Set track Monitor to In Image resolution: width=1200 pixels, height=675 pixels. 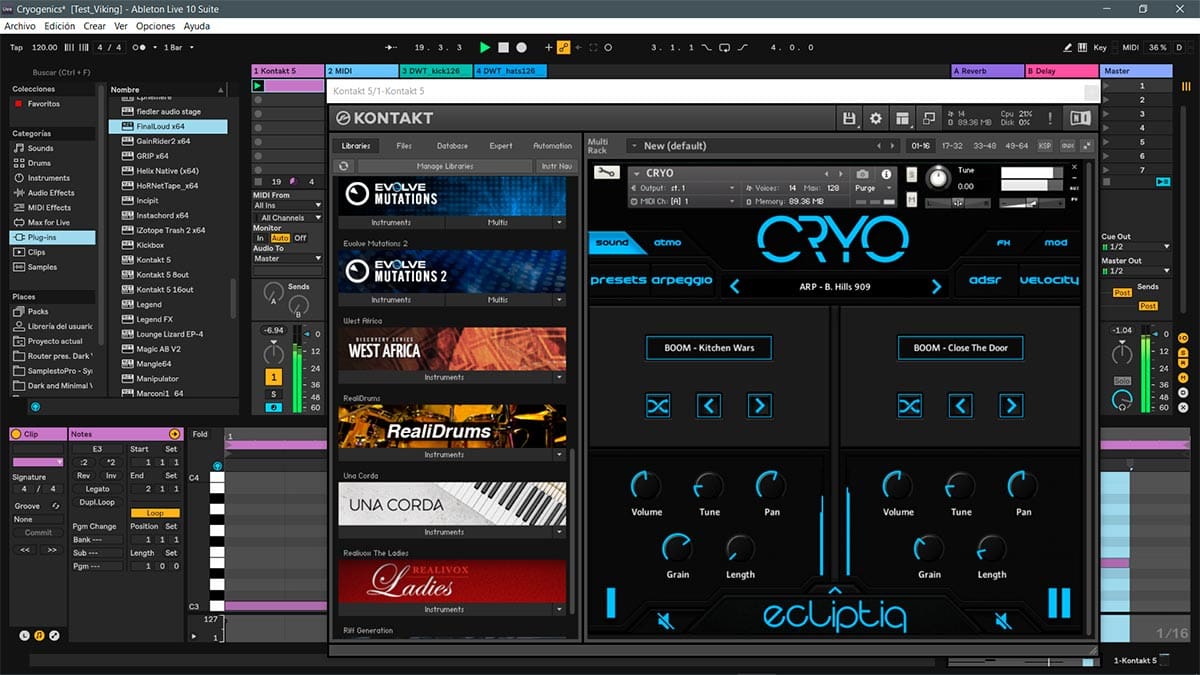261,238
